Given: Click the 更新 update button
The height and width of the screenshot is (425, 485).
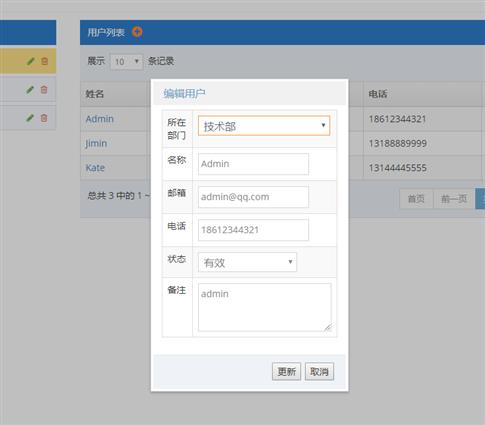Looking at the screenshot, I should (286, 371).
